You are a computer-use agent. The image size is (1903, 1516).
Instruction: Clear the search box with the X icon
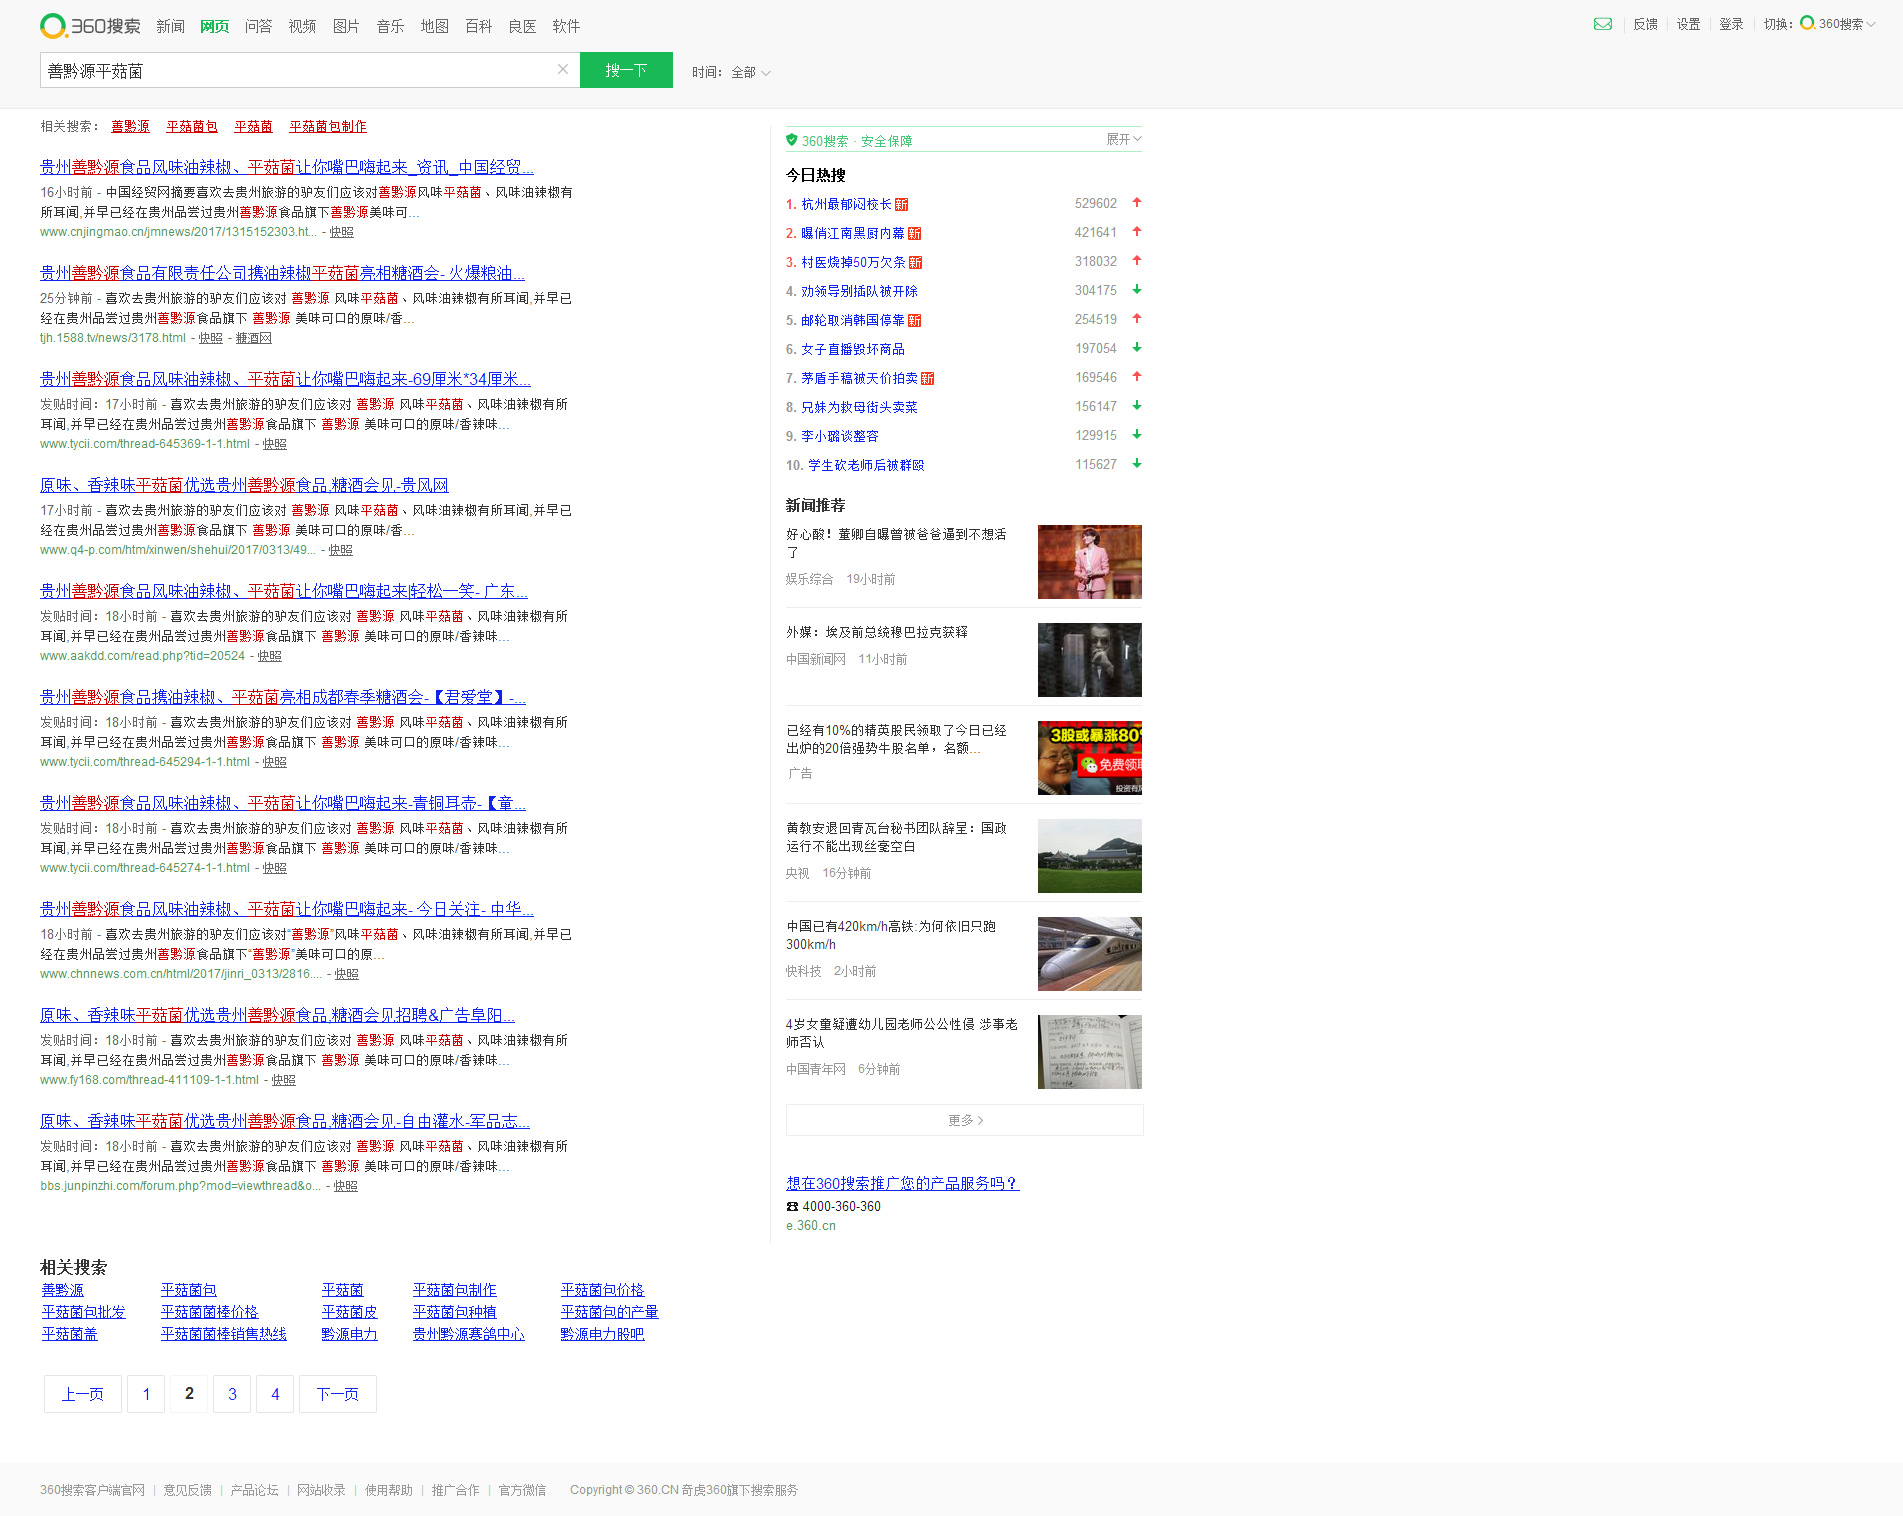(563, 70)
